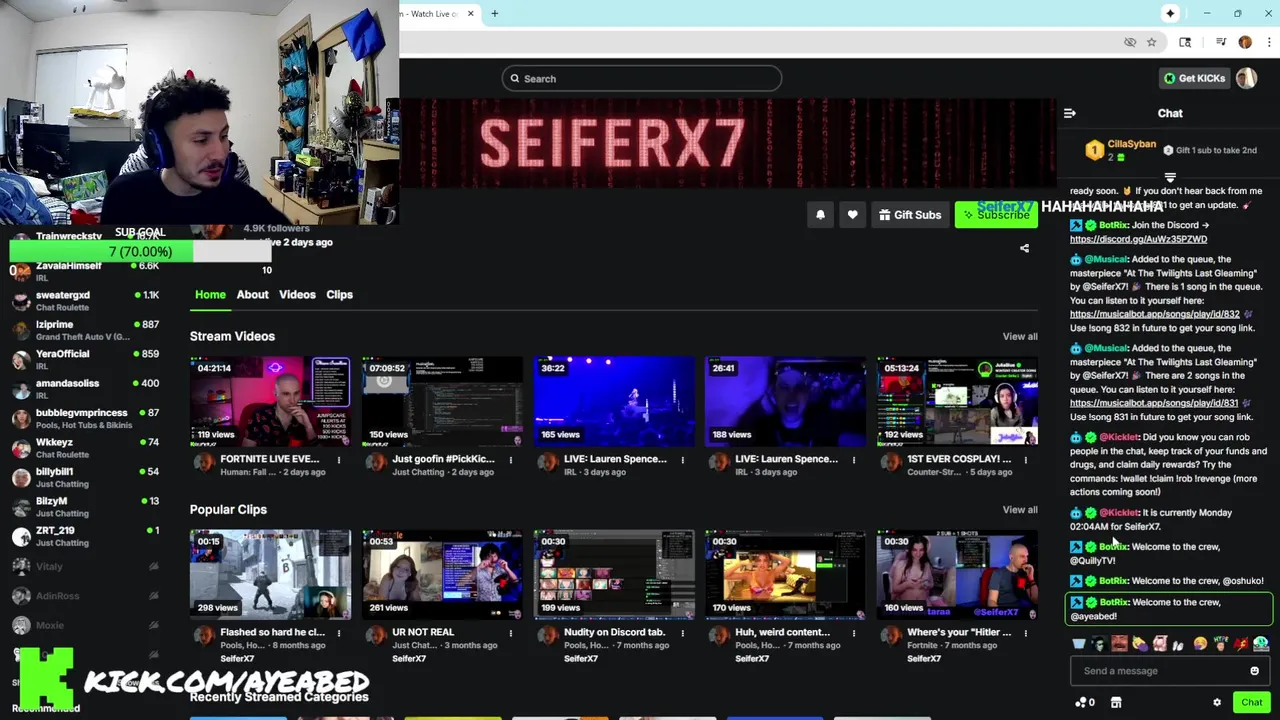Open Chrome media controls icon
Image resolution: width=1280 pixels, height=720 pixels.
pyautogui.click(x=1221, y=42)
